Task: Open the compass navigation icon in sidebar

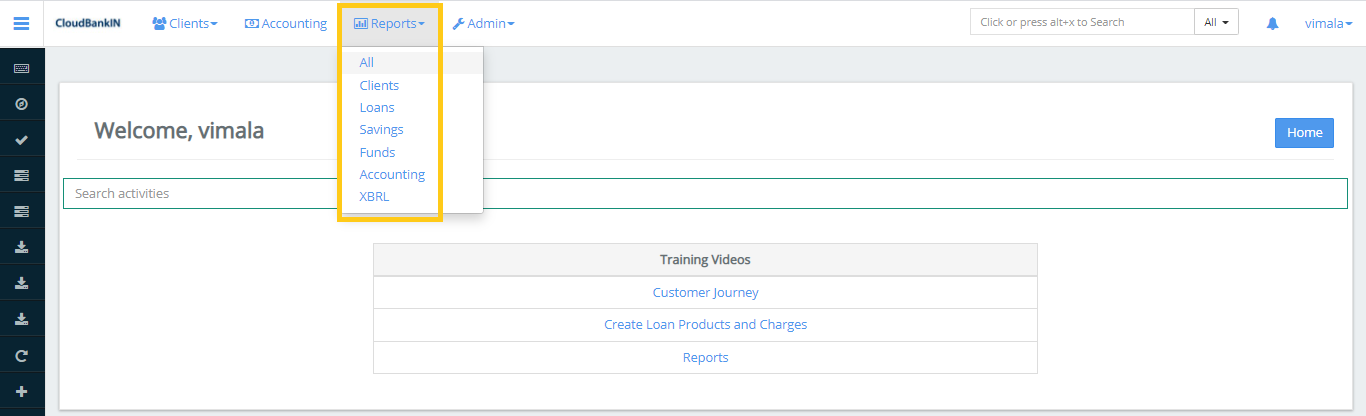Action: point(21,104)
